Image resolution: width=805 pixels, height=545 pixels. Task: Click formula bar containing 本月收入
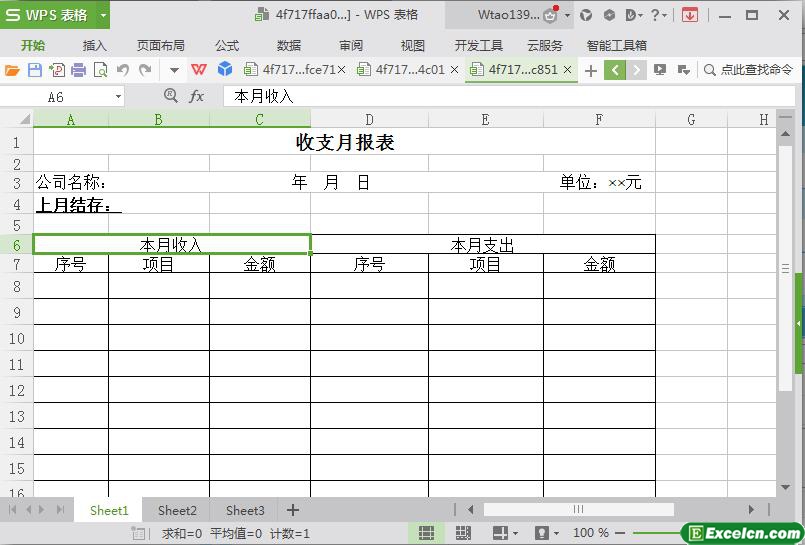508,96
